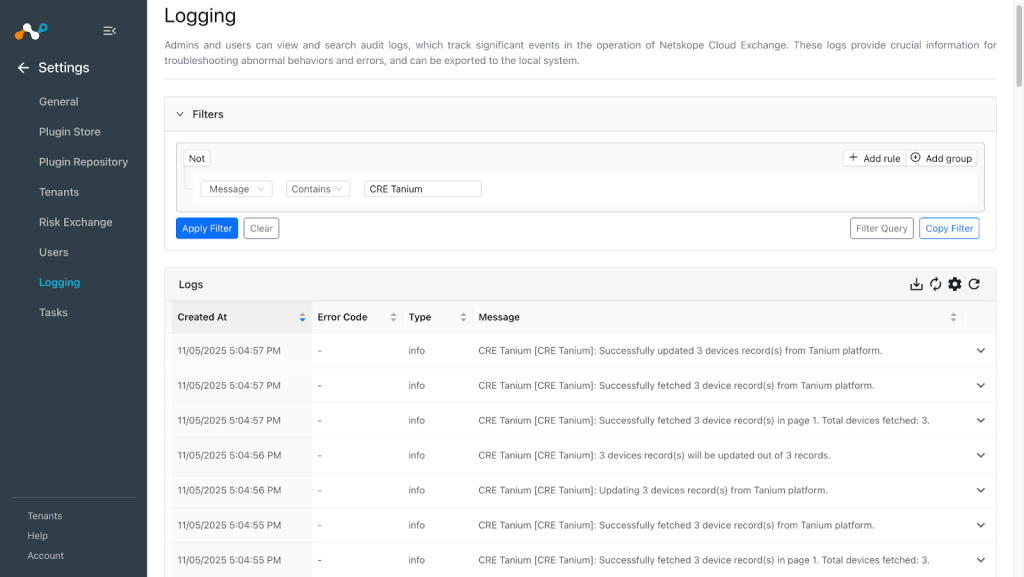1024x577 pixels.
Task: Reload logs with the refresh icon
Action: click(974, 284)
